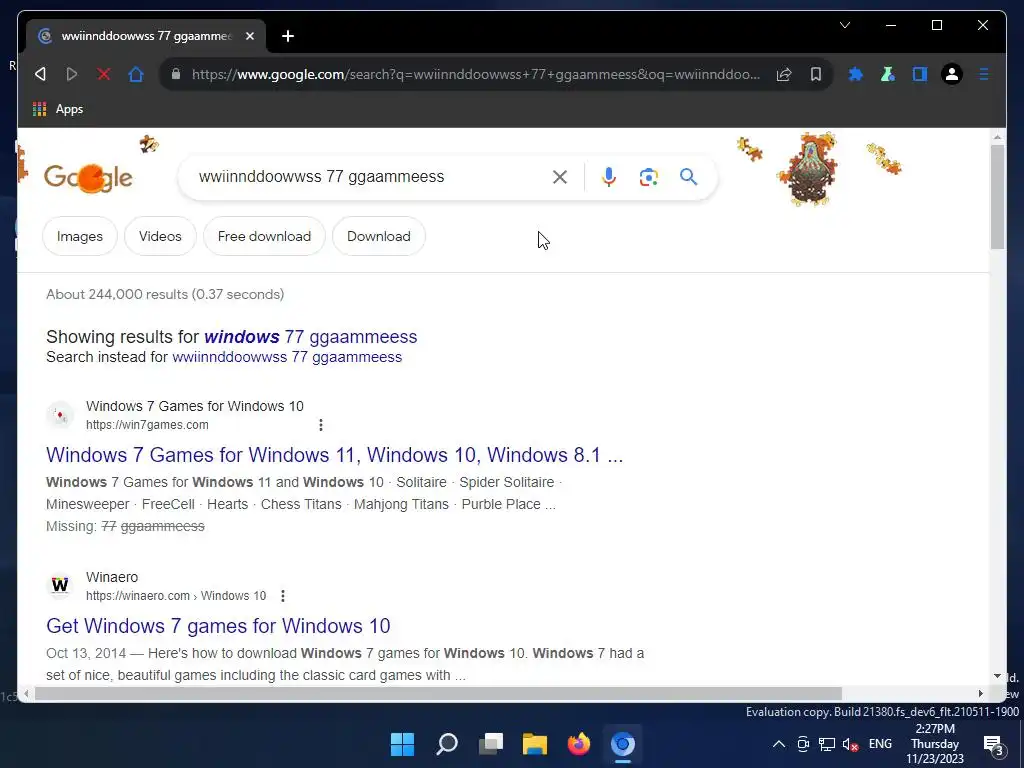This screenshot has width=1024, height=768.
Task: Open more options for Winaero result
Action: (283, 596)
